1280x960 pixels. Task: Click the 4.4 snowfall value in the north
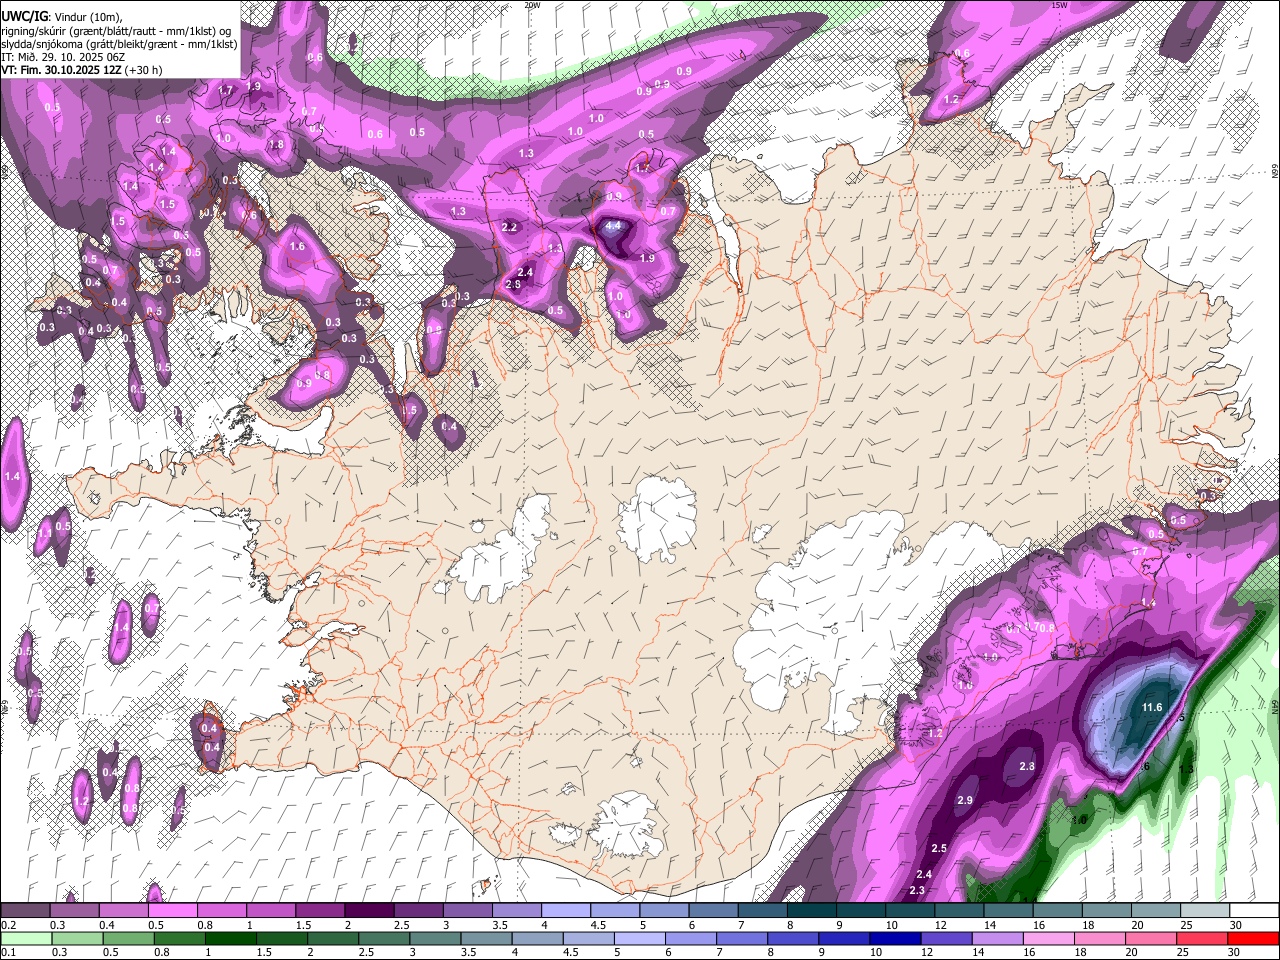click(614, 226)
